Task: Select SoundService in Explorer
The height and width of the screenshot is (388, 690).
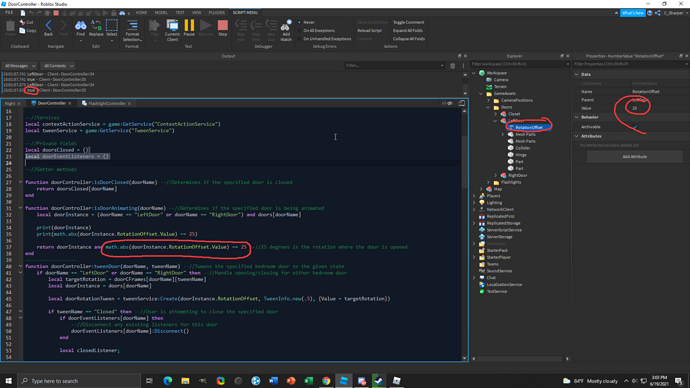Action: [x=499, y=271]
